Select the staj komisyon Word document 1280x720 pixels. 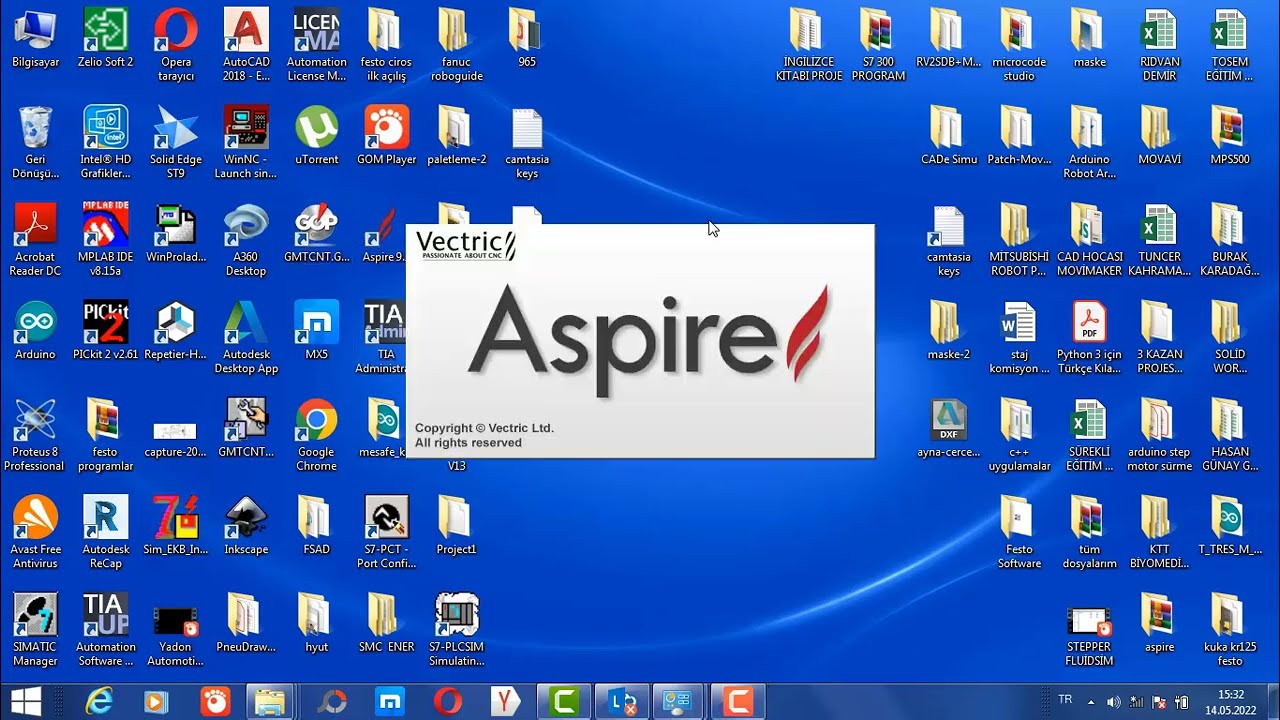click(x=1019, y=339)
